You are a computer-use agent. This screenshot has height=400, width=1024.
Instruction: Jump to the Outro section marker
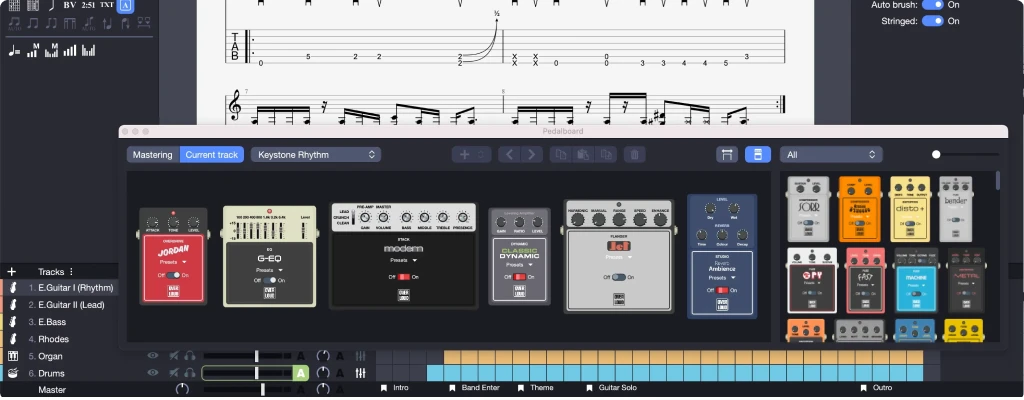click(876, 388)
